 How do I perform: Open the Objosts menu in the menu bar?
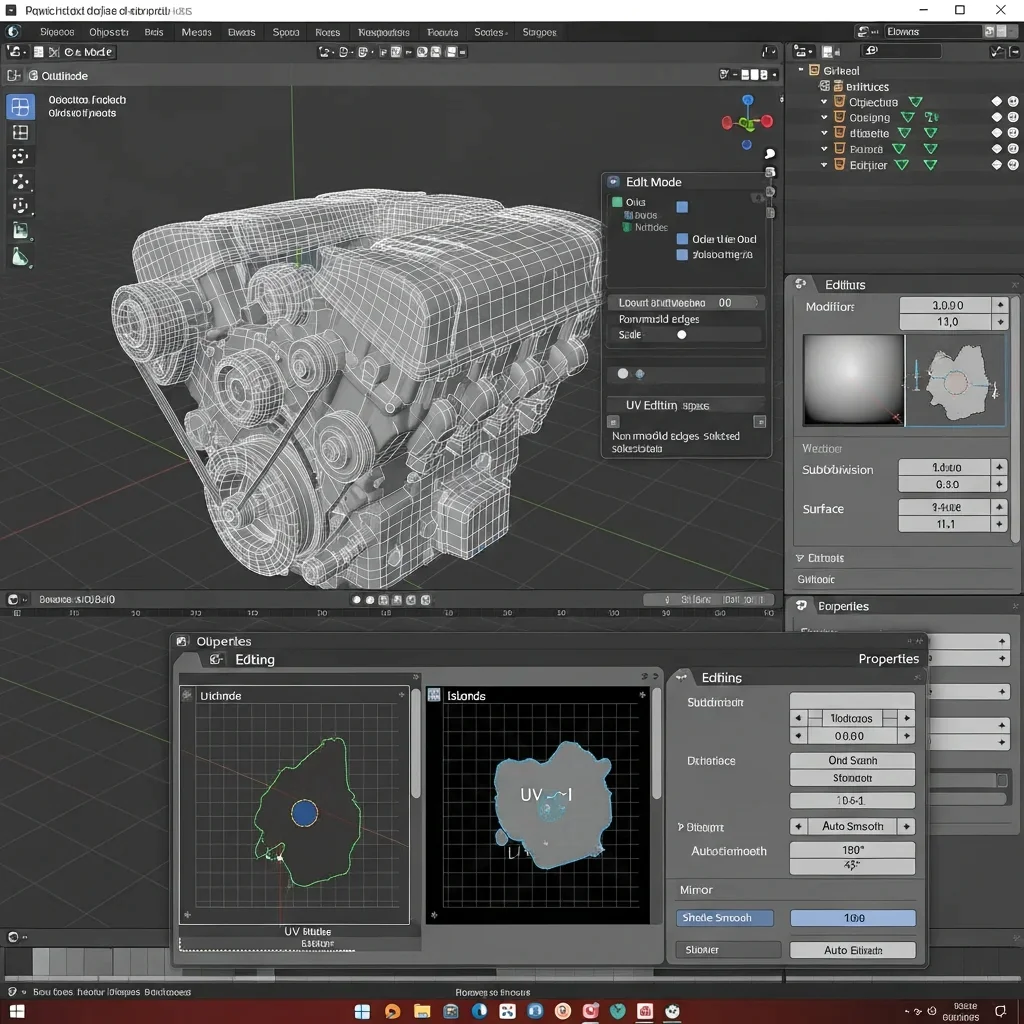(x=108, y=32)
